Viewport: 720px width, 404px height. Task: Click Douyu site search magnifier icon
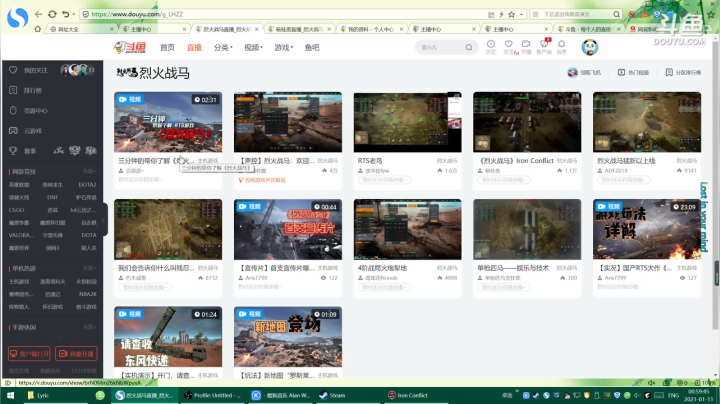point(468,47)
